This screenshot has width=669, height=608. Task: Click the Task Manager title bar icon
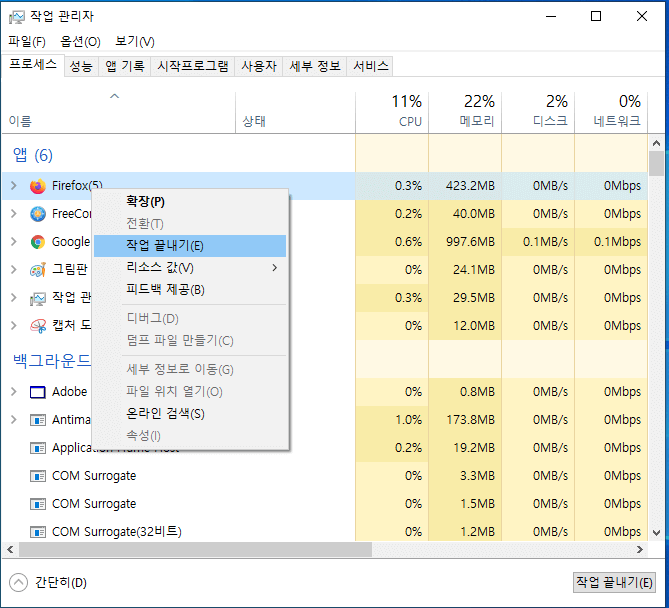[16, 17]
